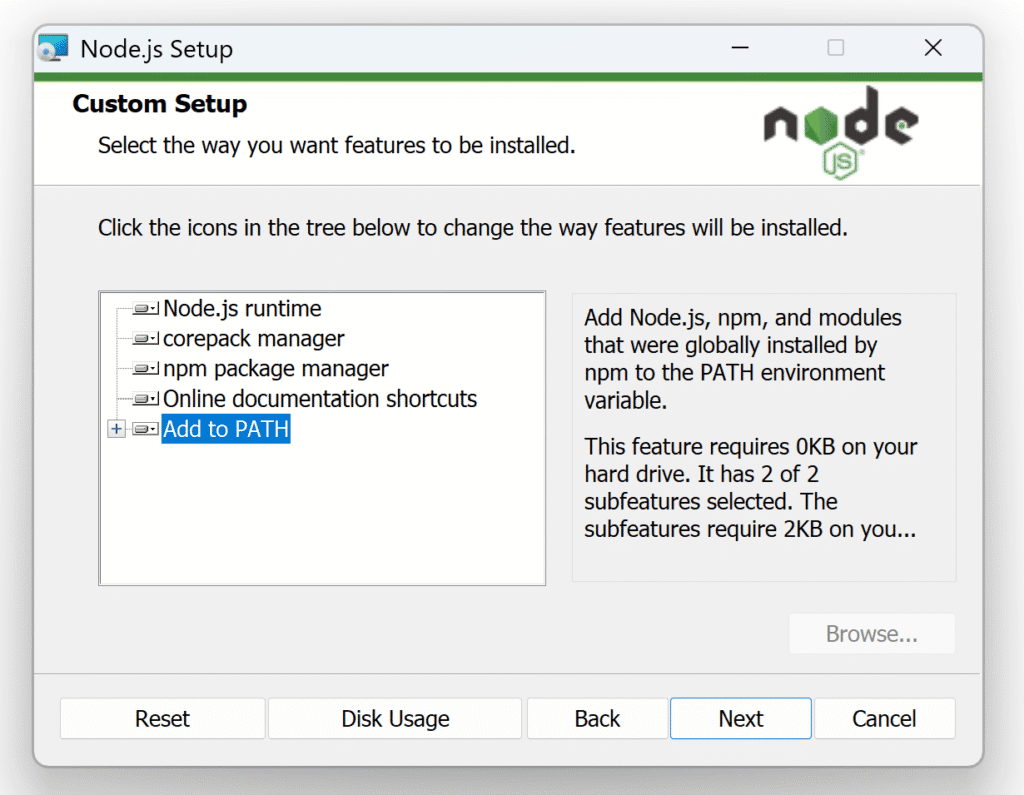The height and width of the screenshot is (795, 1024).
Task: Click the Node.js Setup installer title icon
Action: tap(53, 48)
